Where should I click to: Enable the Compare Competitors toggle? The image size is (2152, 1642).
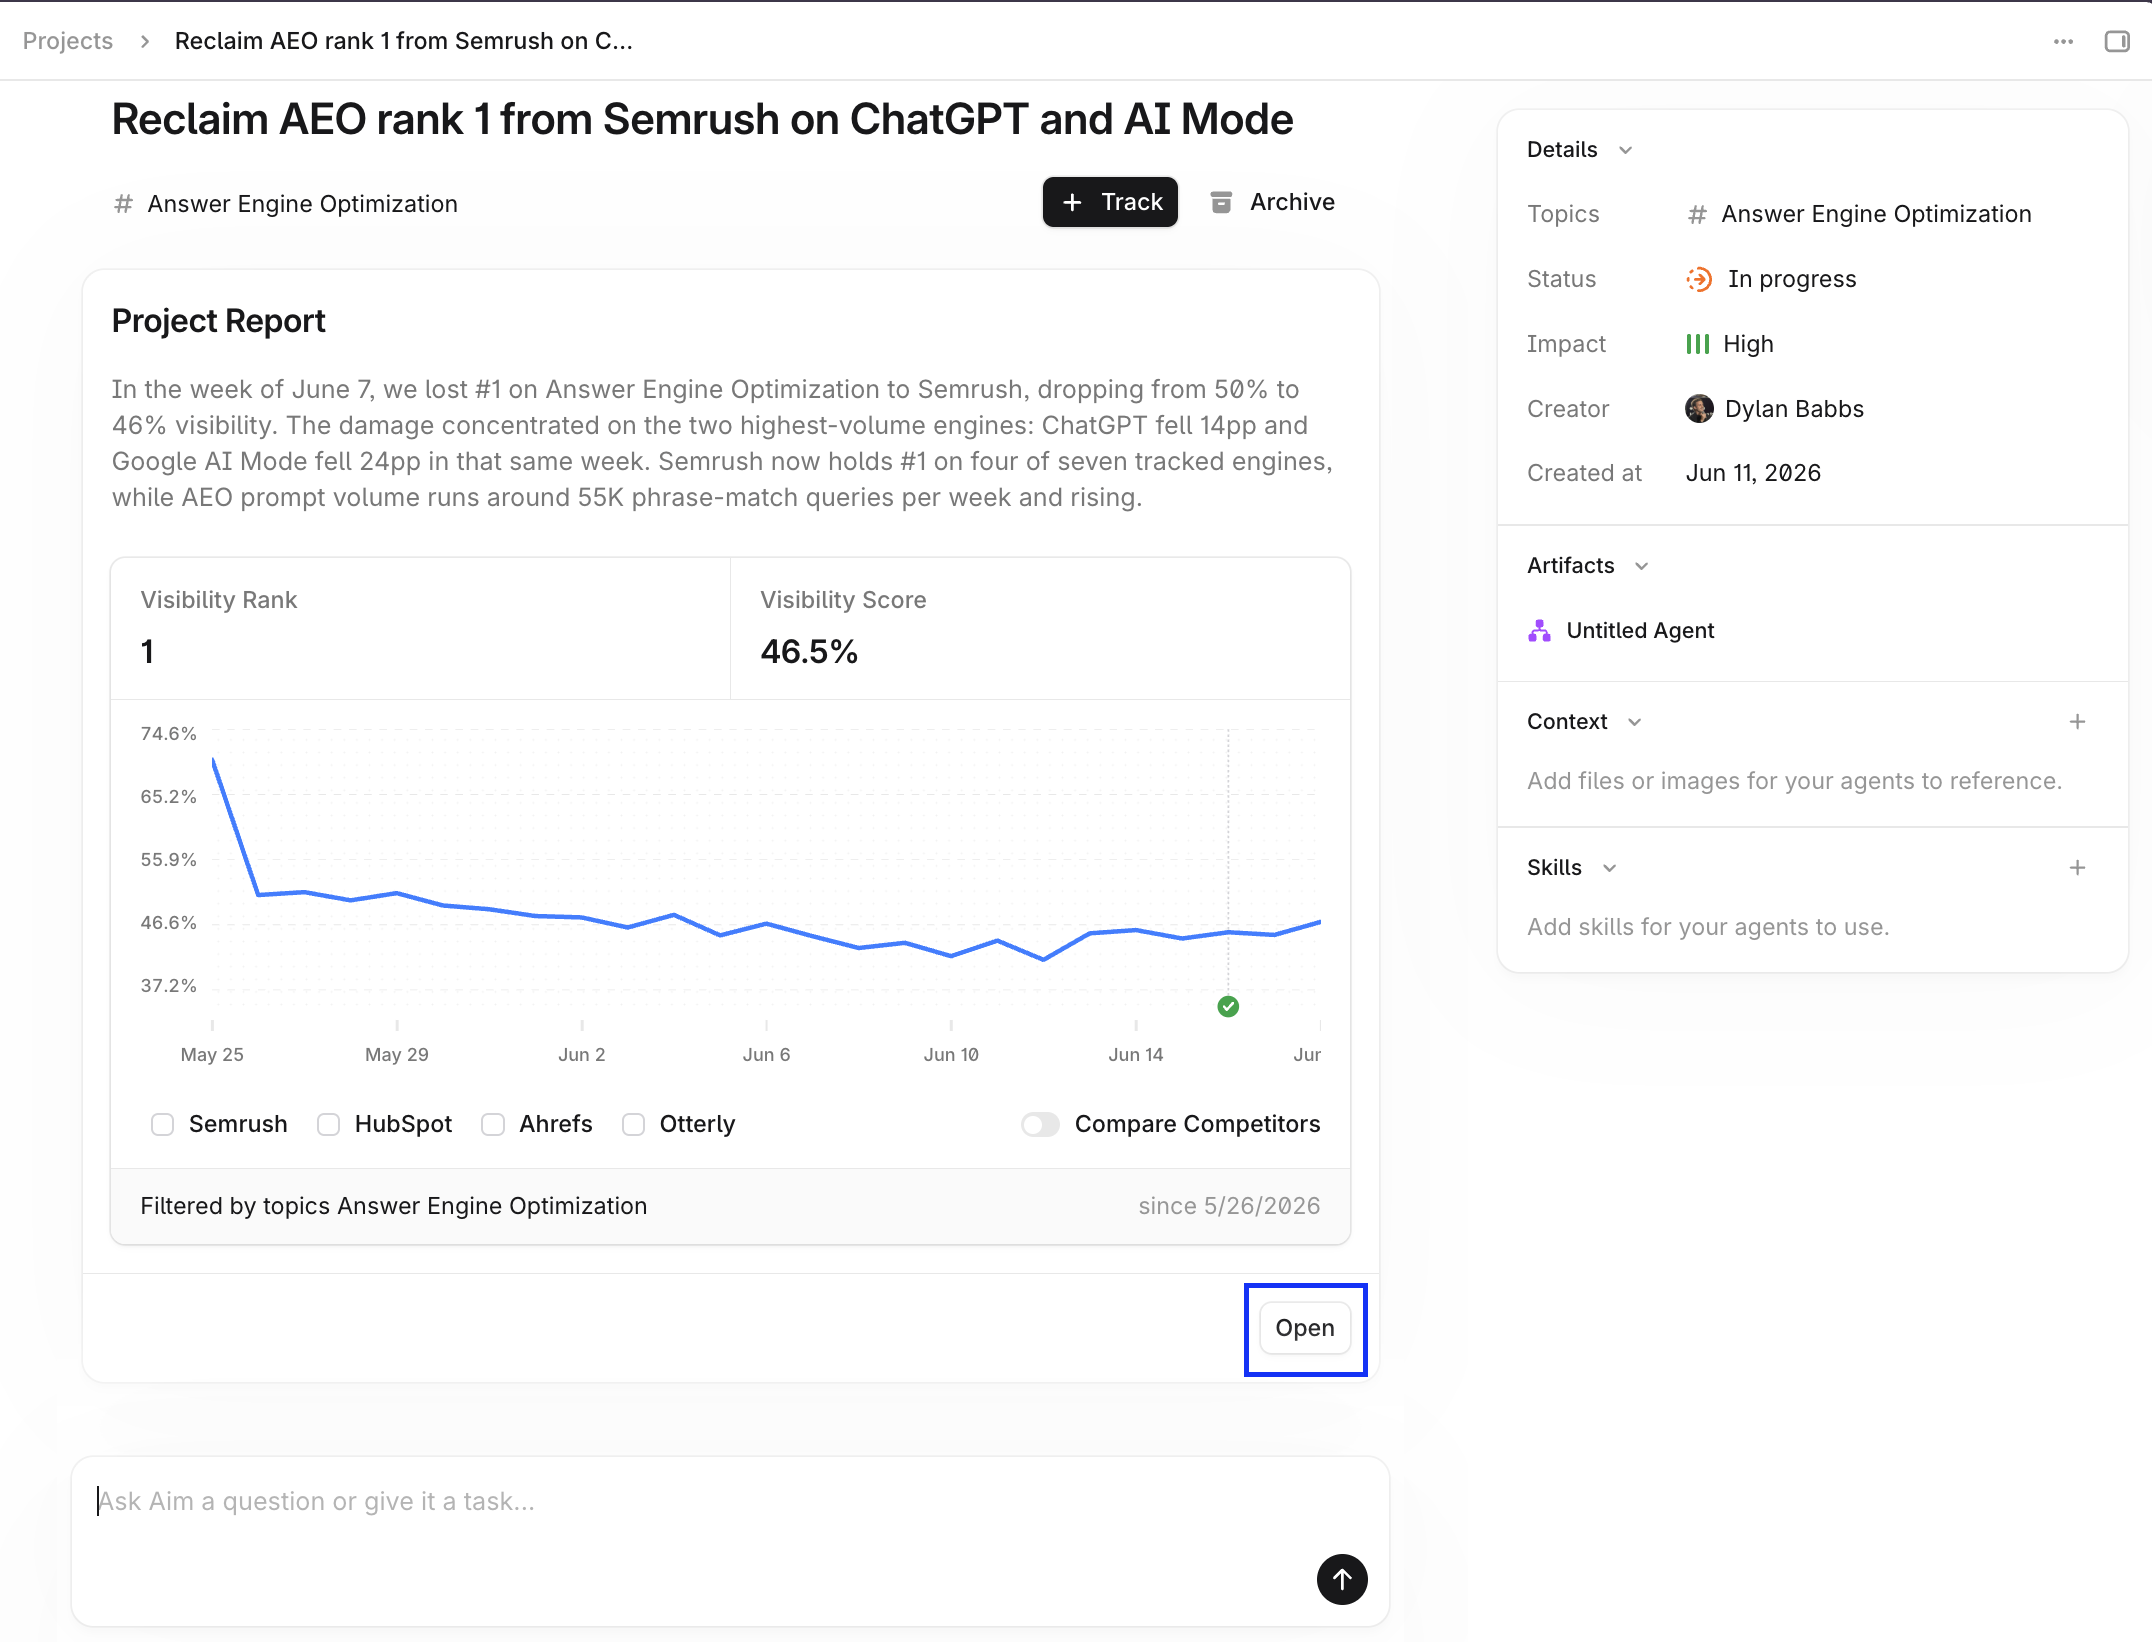click(1040, 1124)
